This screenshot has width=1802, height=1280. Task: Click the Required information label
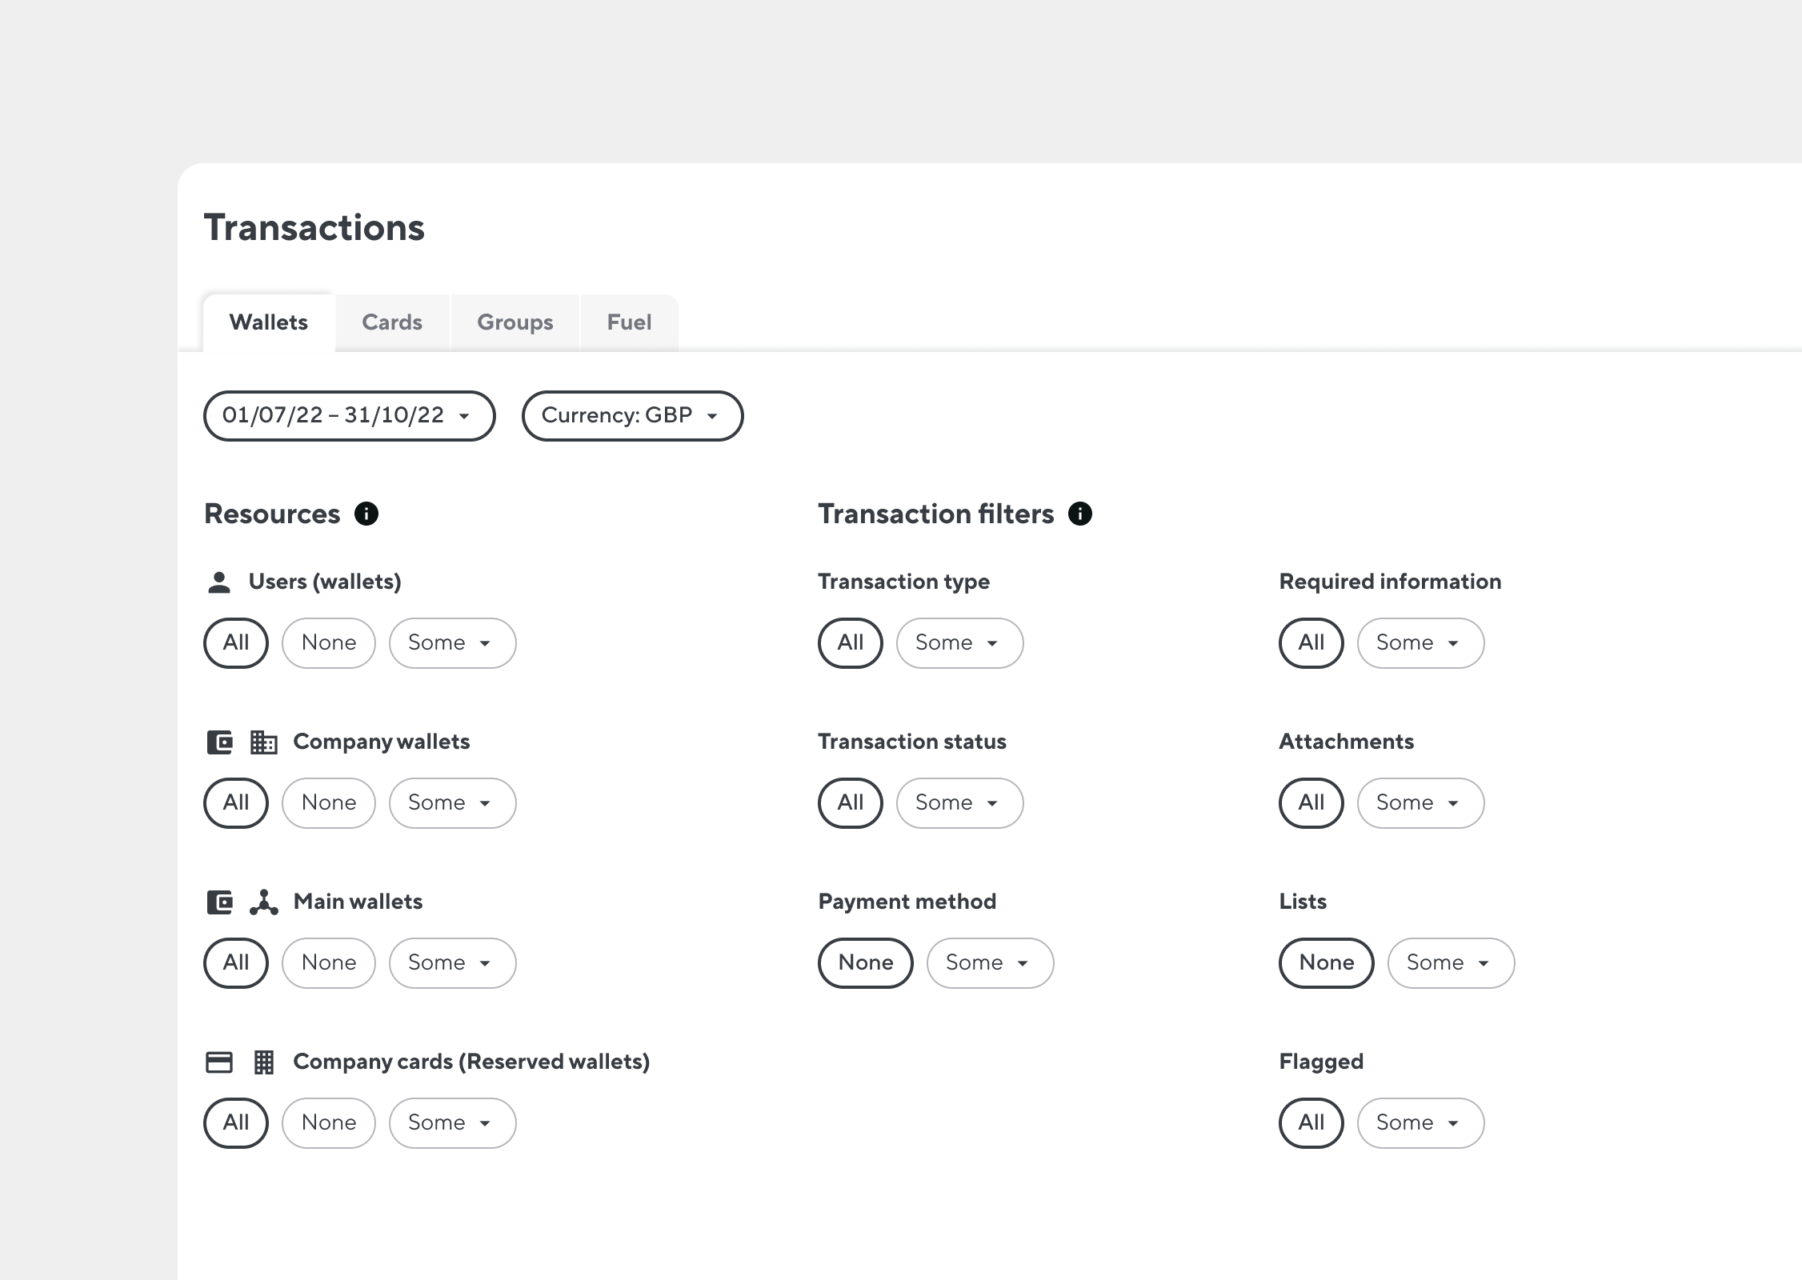pos(1390,582)
